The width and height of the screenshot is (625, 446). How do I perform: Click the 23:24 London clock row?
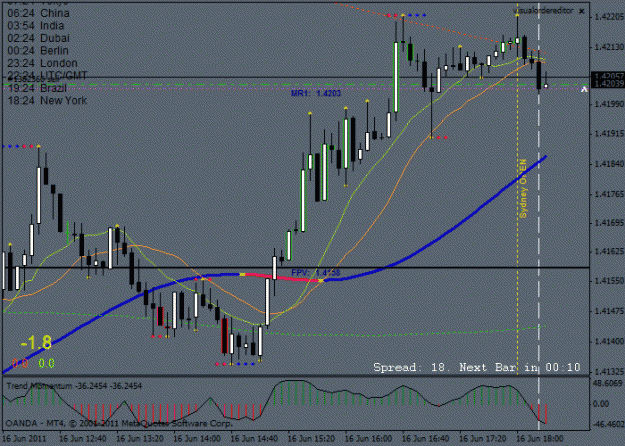pos(42,63)
